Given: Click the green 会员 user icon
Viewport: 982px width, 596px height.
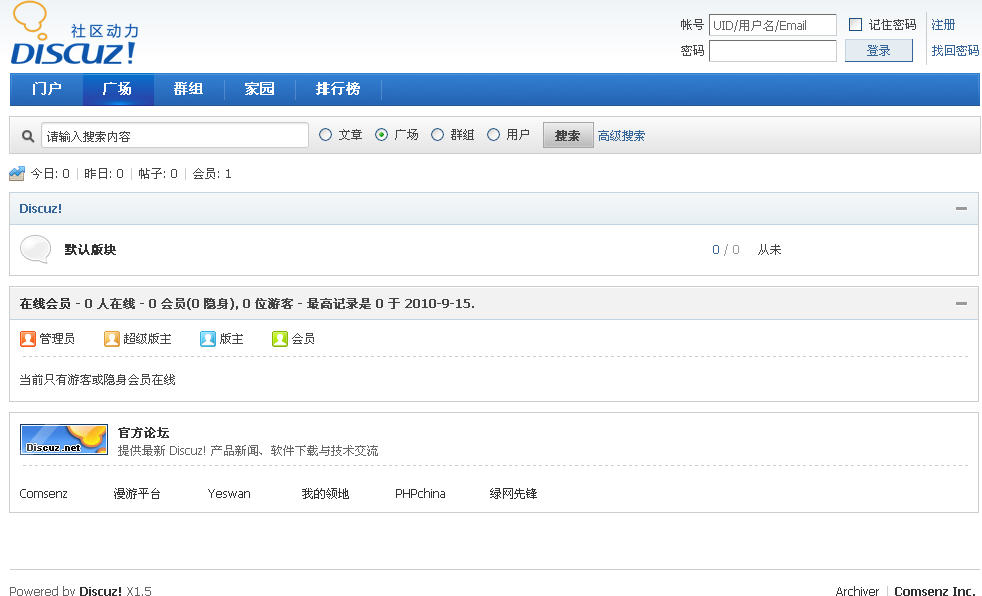Looking at the screenshot, I should pos(280,339).
